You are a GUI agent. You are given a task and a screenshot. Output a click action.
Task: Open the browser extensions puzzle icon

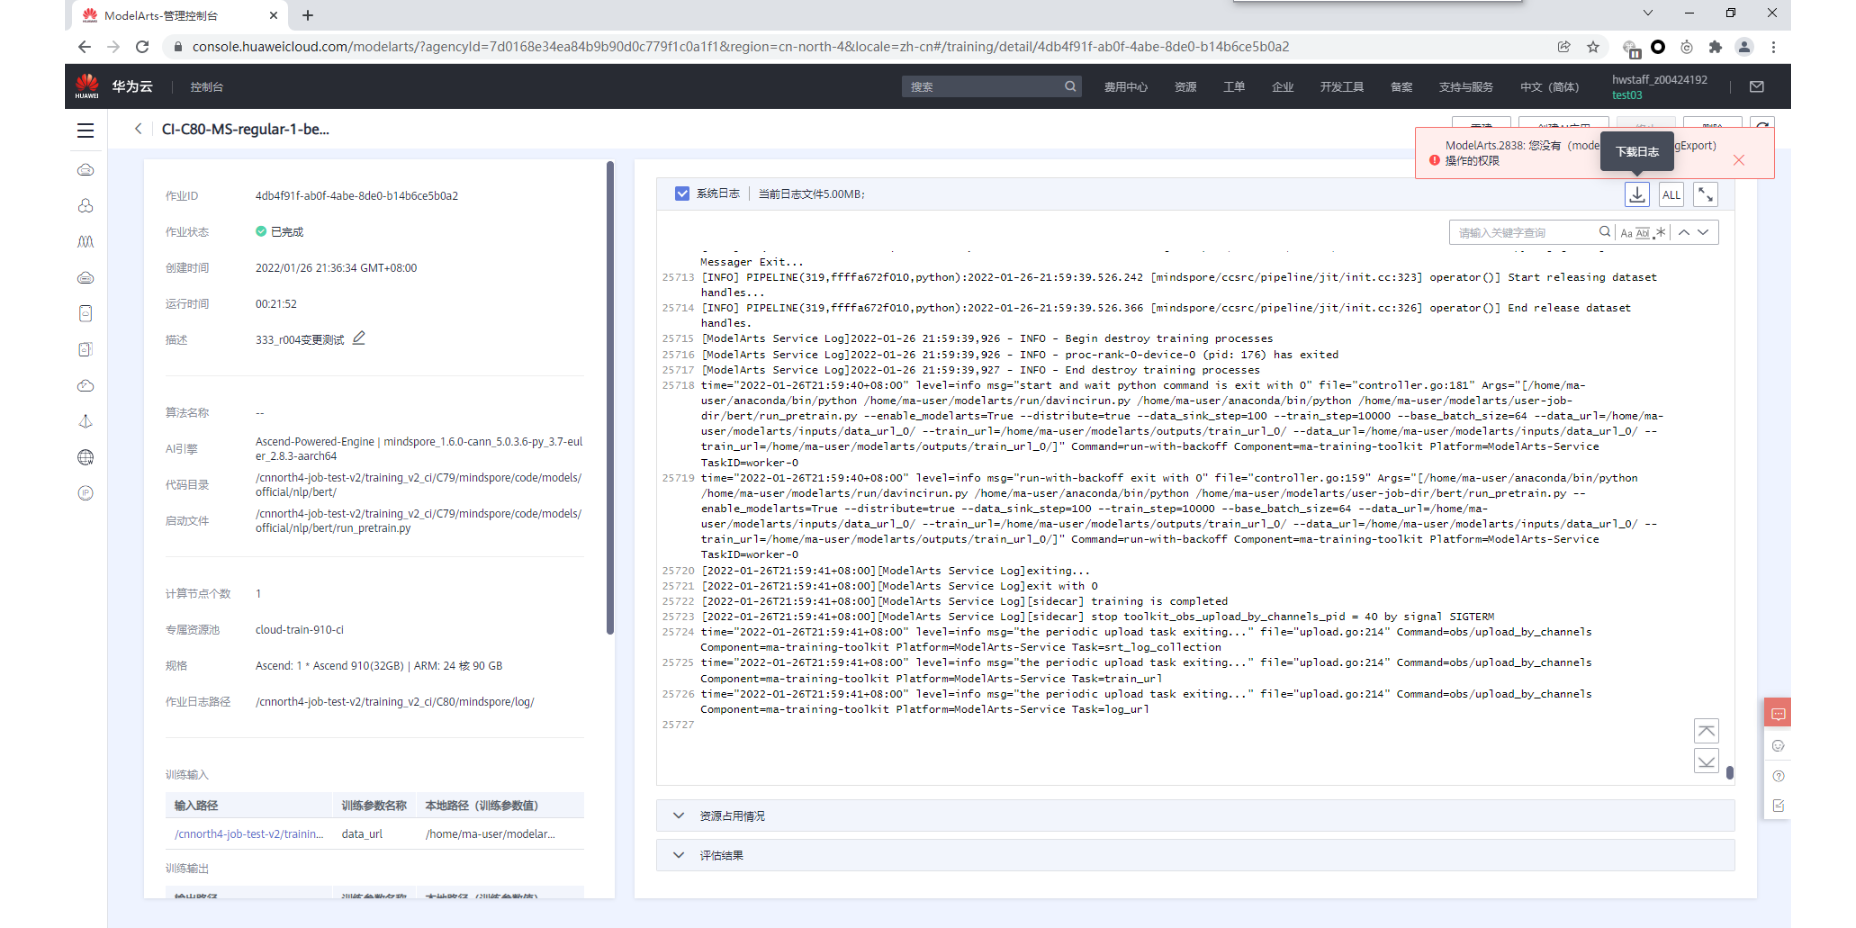(x=1715, y=46)
